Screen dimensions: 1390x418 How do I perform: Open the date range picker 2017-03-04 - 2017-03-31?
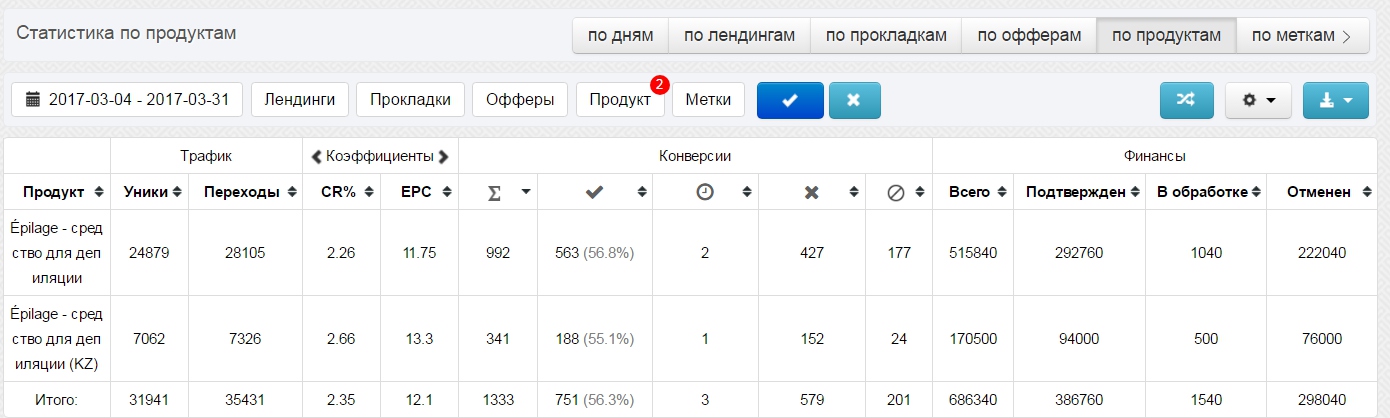tap(128, 100)
